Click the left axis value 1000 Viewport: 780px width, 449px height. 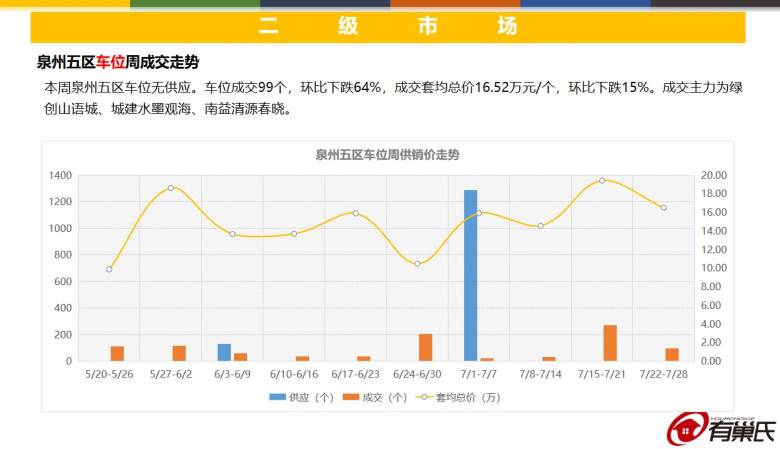[x=60, y=228]
